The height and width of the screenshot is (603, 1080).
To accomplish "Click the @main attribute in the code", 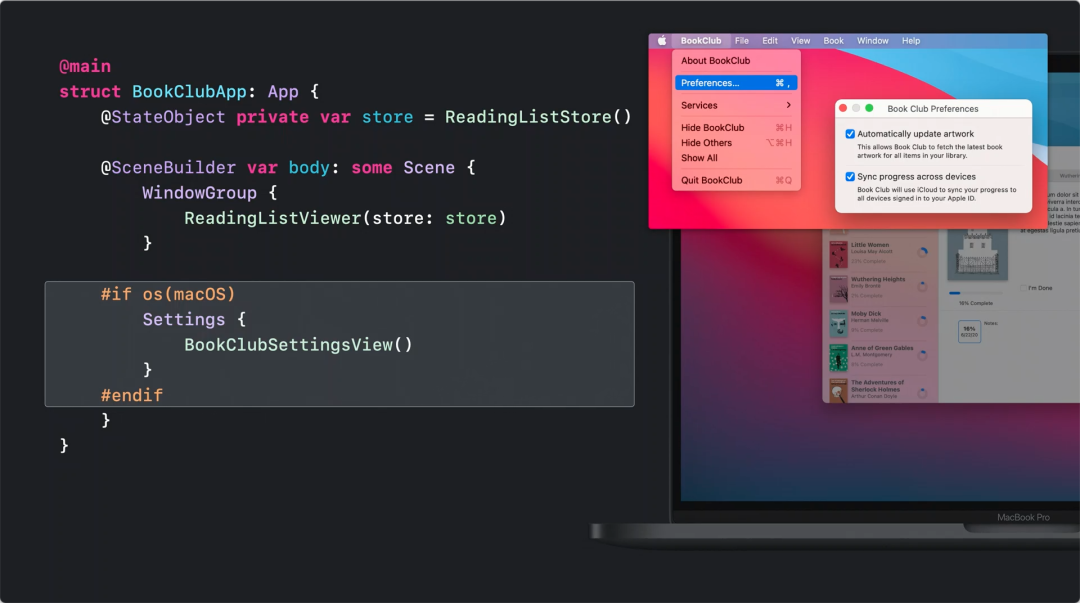I will pyautogui.click(x=85, y=66).
